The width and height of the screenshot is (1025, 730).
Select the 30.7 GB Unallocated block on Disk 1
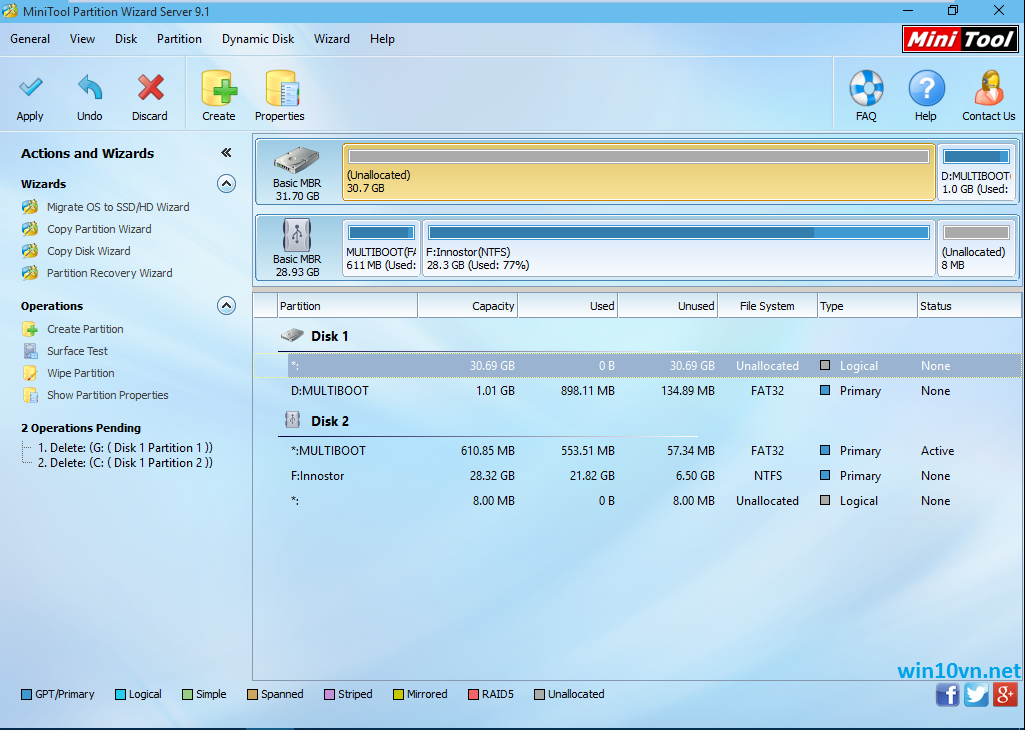click(639, 172)
